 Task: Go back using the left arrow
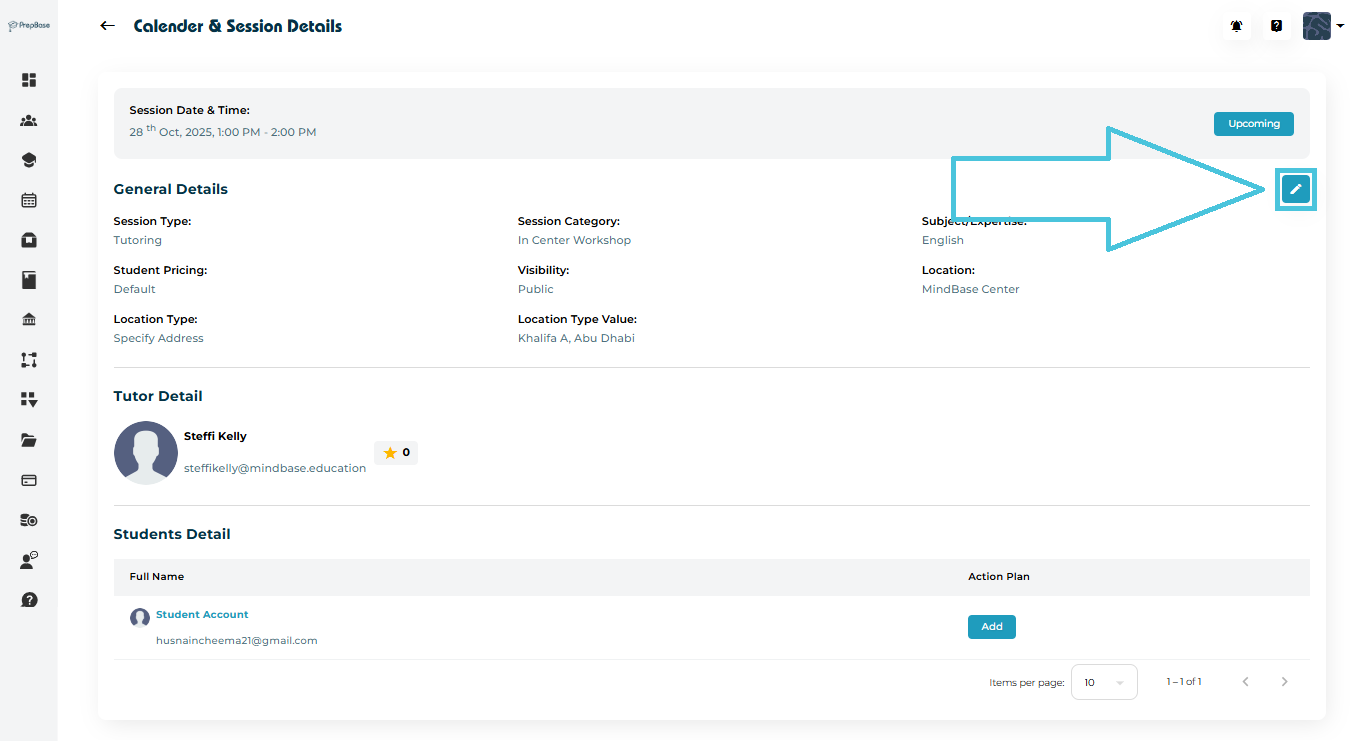108,26
